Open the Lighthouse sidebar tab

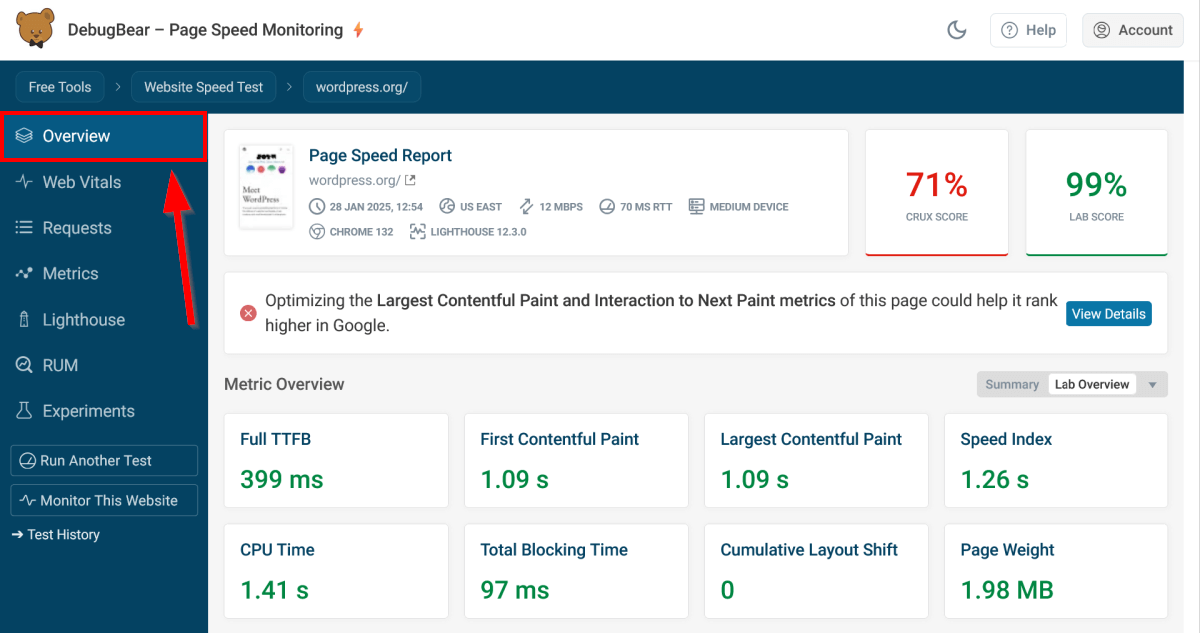pos(104,320)
